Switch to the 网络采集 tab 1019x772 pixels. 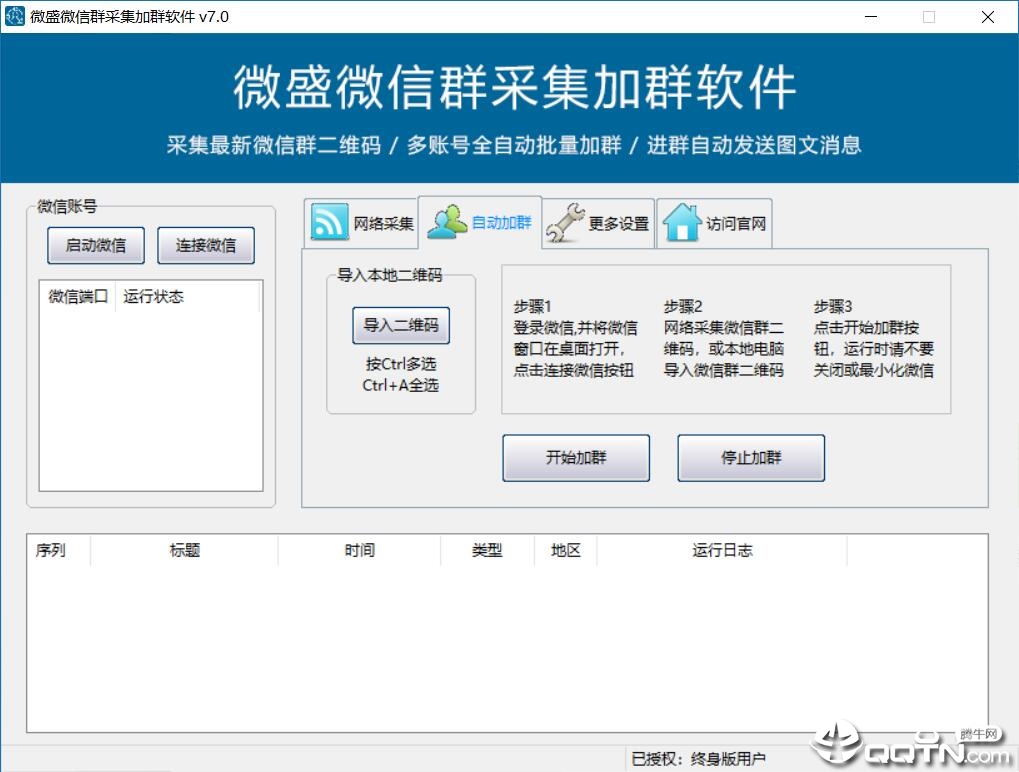361,223
